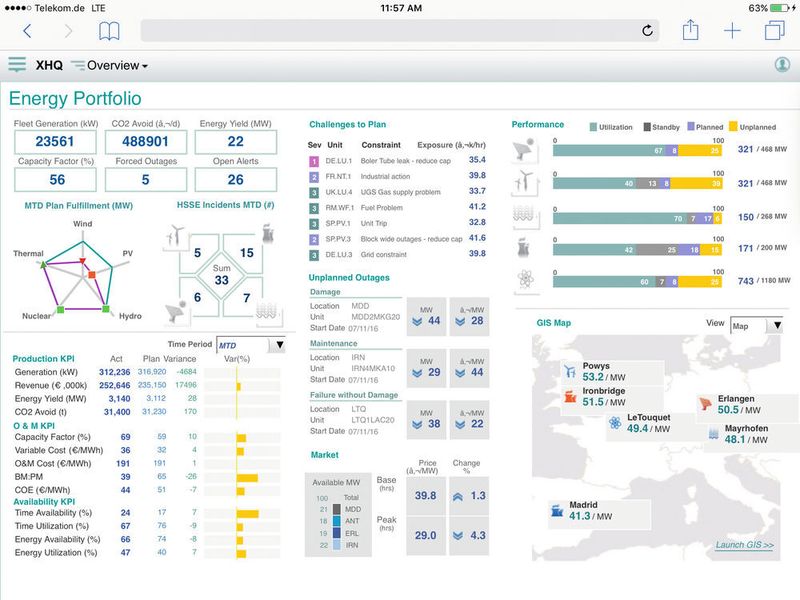Click the Madrid plant map icon
Screen dimensions: 800x600
pos(557,510)
